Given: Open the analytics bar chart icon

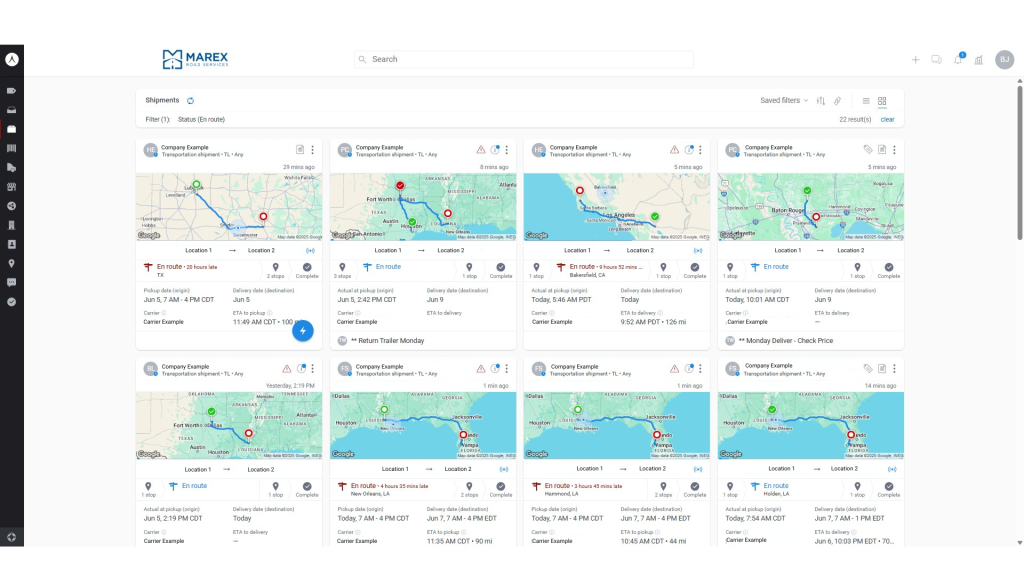Looking at the screenshot, I should coord(979,60).
